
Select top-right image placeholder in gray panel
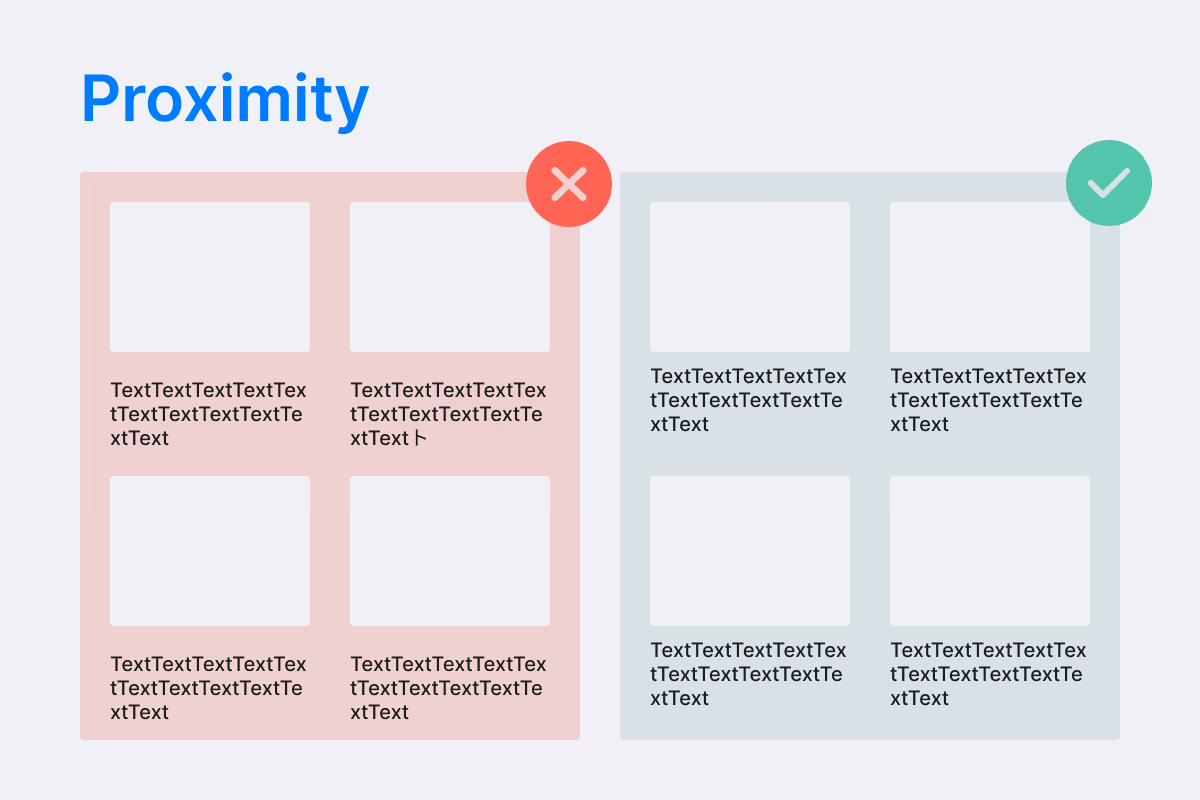click(x=990, y=277)
